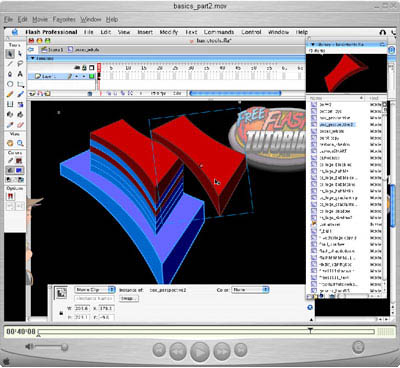This screenshot has width=400, height=368.
Task: Toggle show/hide all layers eye icon
Action: coord(77,68)
